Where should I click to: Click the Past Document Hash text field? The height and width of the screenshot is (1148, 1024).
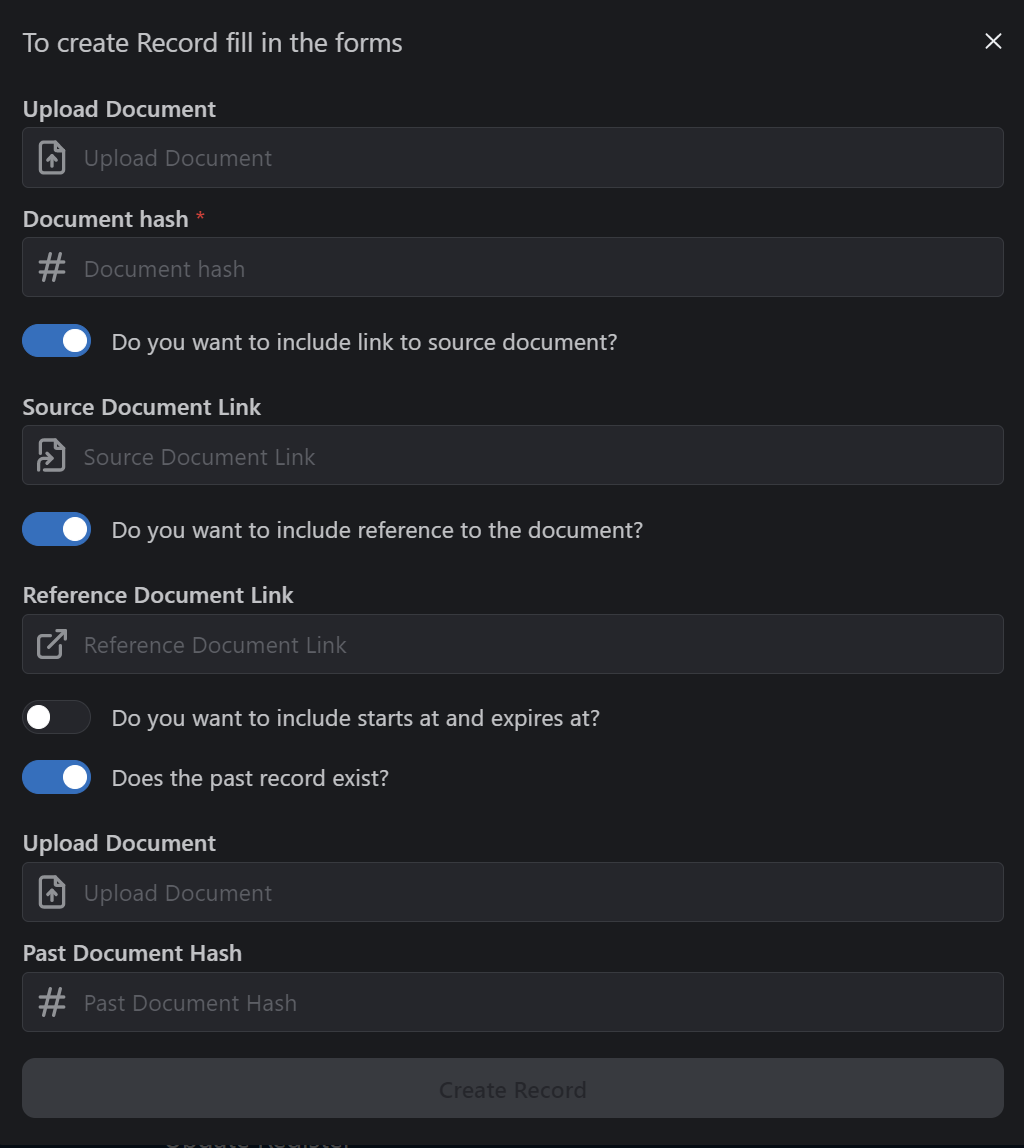click(x=512, y=1002)
